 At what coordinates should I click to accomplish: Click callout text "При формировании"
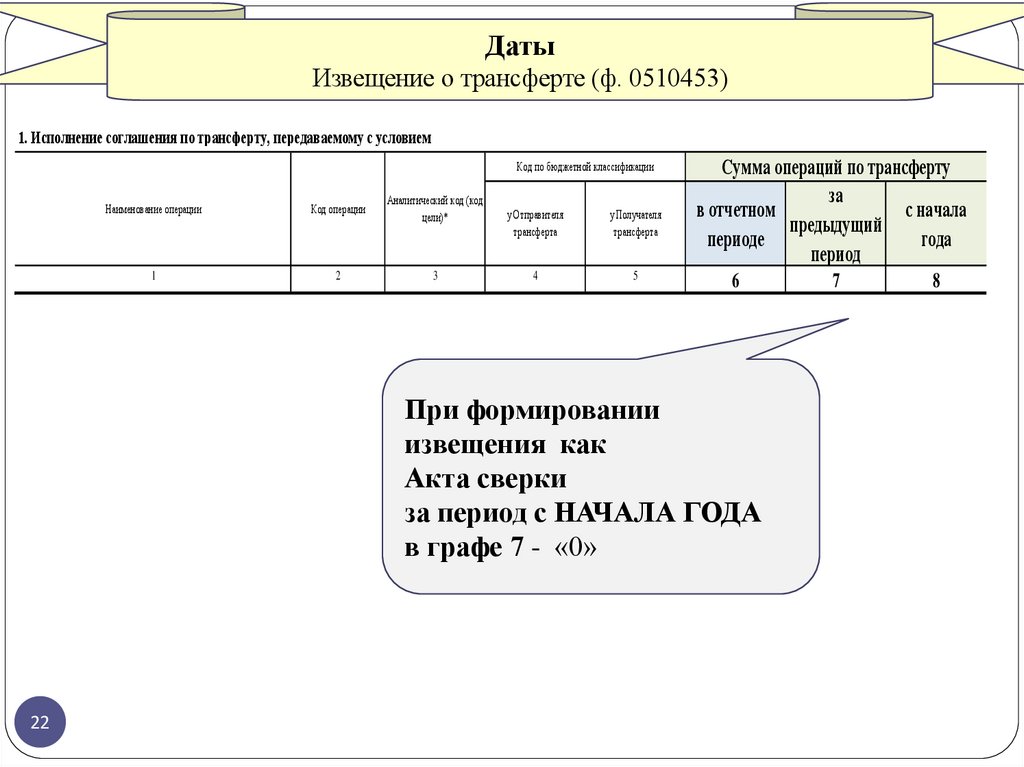(532, 412)
